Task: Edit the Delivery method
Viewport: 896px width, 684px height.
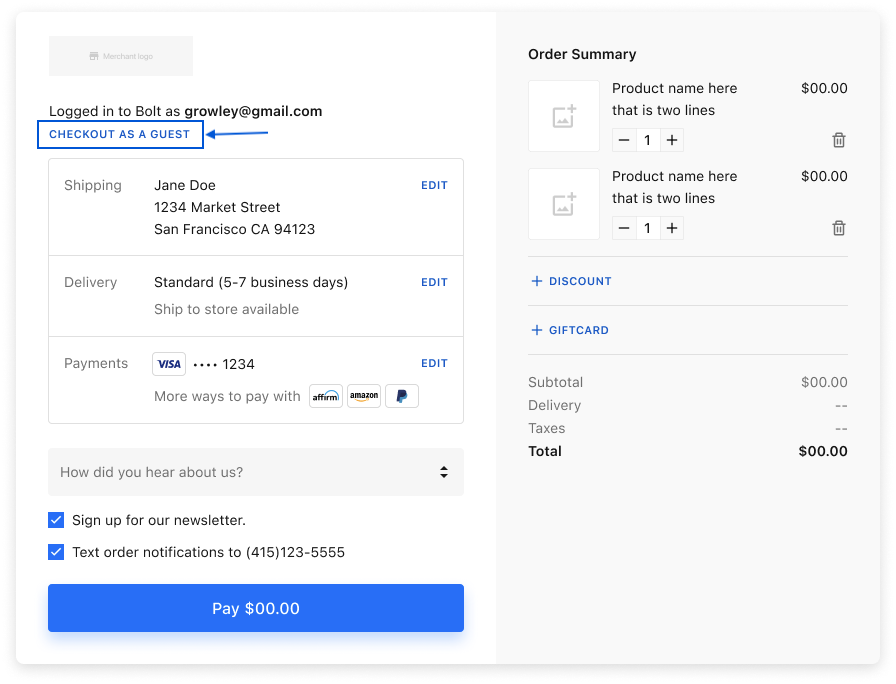Action: tap(434, 282)
